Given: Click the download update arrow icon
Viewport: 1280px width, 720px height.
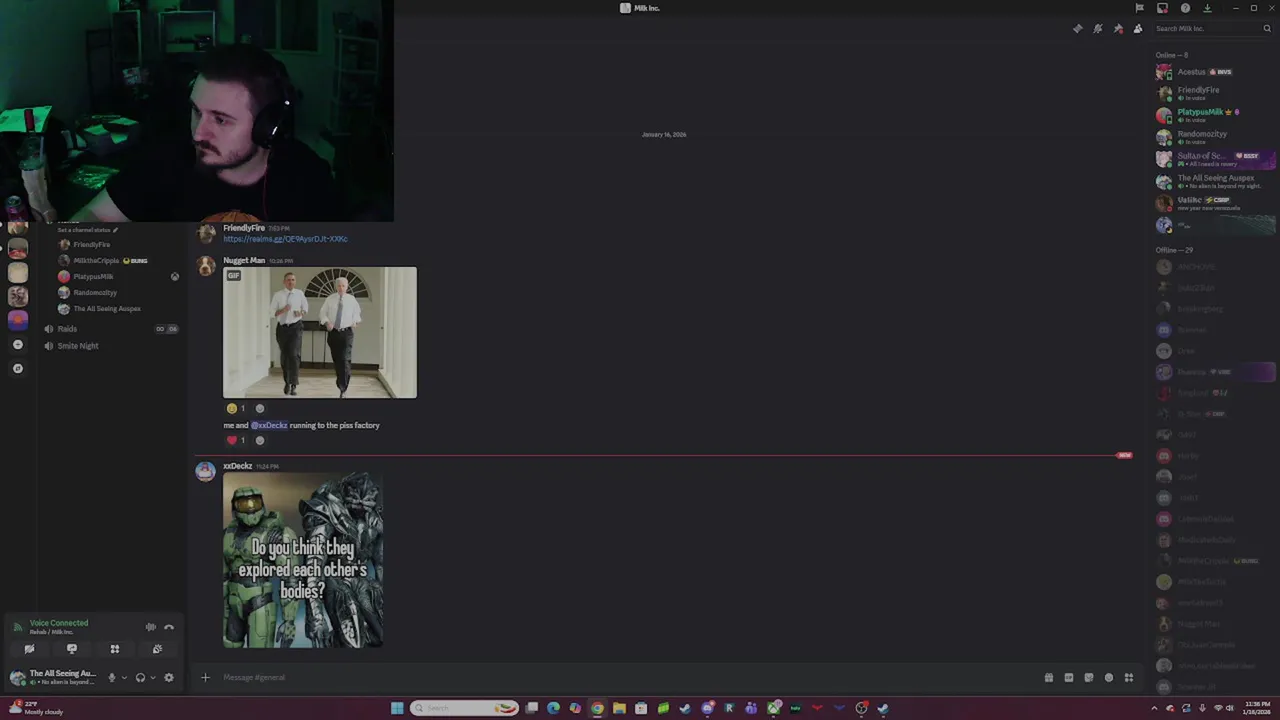Looking at the screenshot, I should tap(1207, 8).
